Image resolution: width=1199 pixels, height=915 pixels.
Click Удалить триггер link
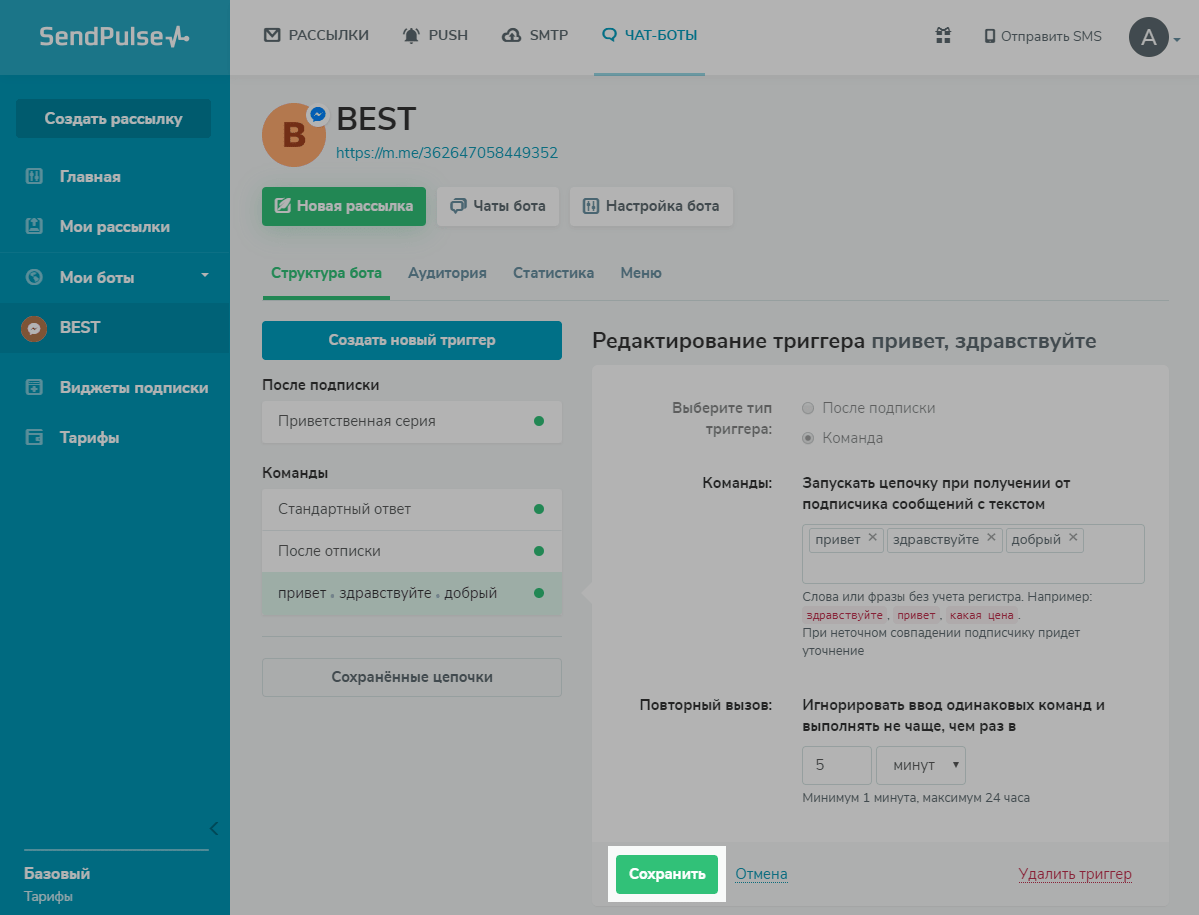click(x=1074, y=874)
